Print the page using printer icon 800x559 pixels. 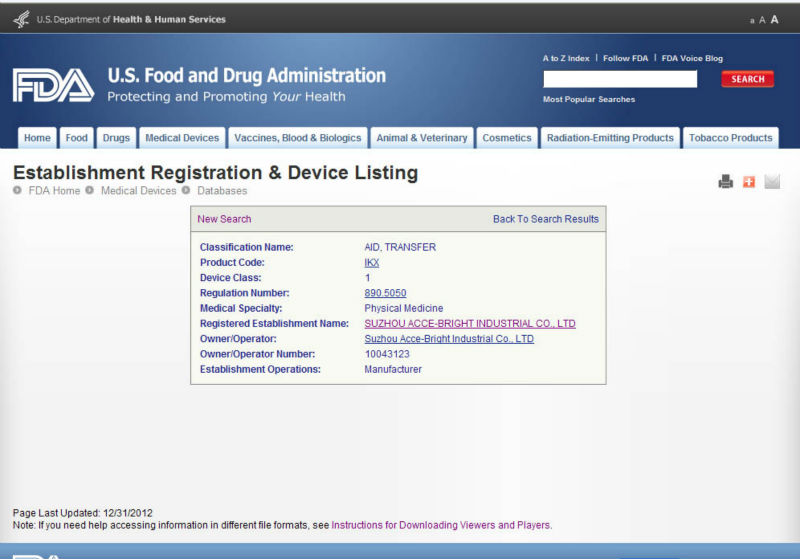pyautogui.click(x=726, y=182)
